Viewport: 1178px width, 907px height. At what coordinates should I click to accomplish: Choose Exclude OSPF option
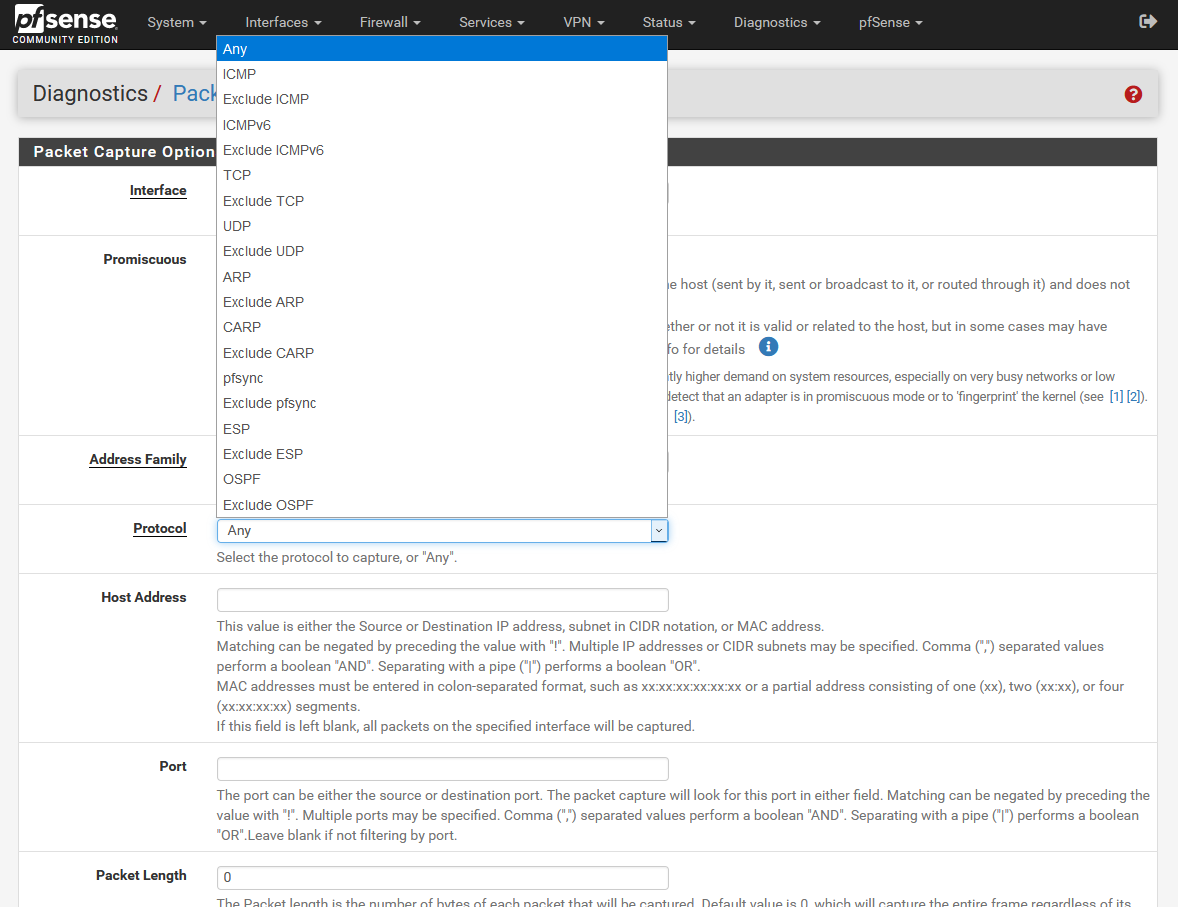(x=442, y=504)
